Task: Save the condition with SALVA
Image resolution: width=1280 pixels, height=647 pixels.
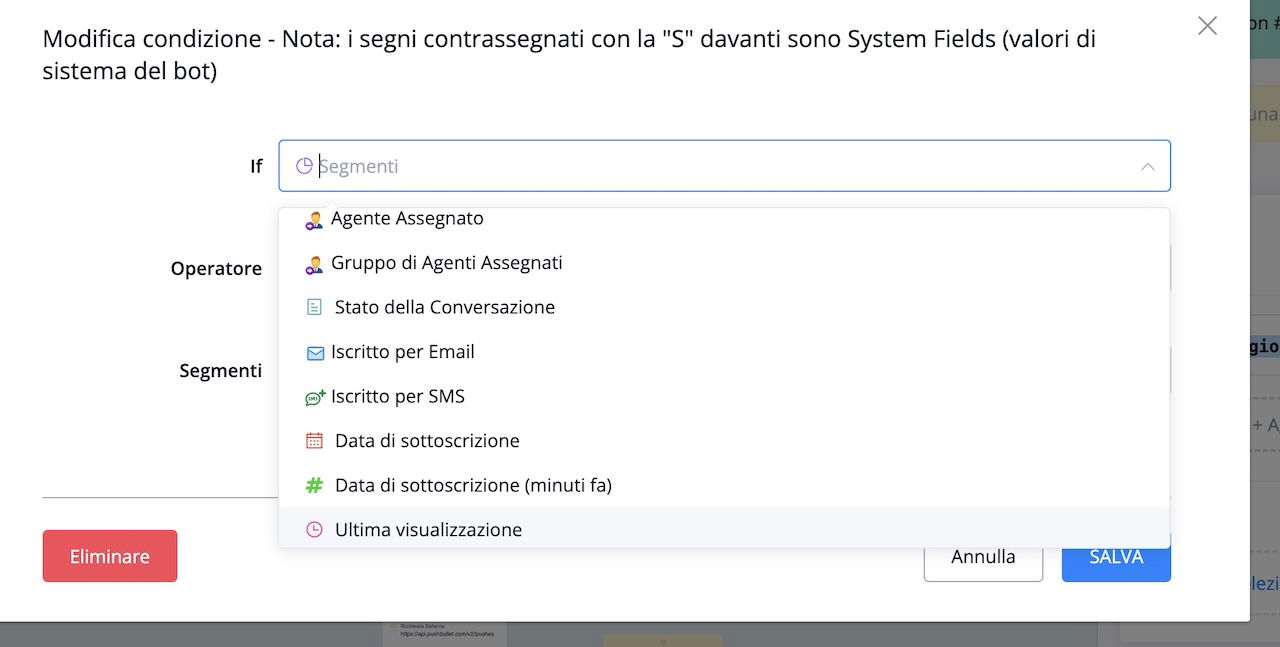Action: pos(1116,557)
